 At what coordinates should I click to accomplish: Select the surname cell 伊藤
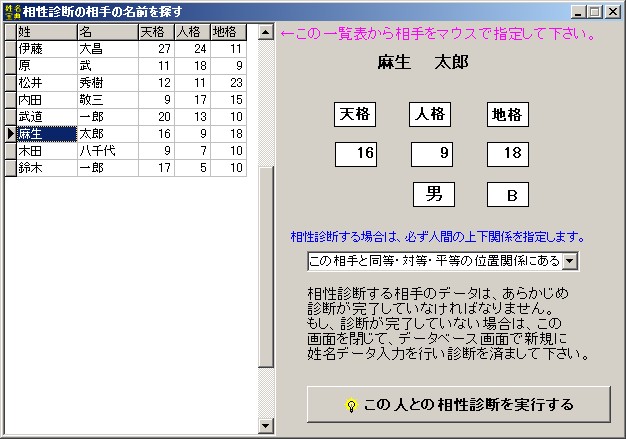[x=47, y=49]
